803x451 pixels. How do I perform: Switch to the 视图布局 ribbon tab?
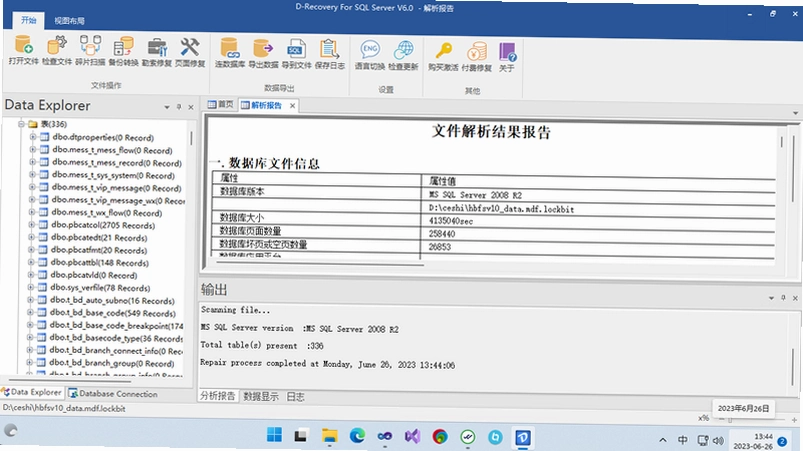70,20
